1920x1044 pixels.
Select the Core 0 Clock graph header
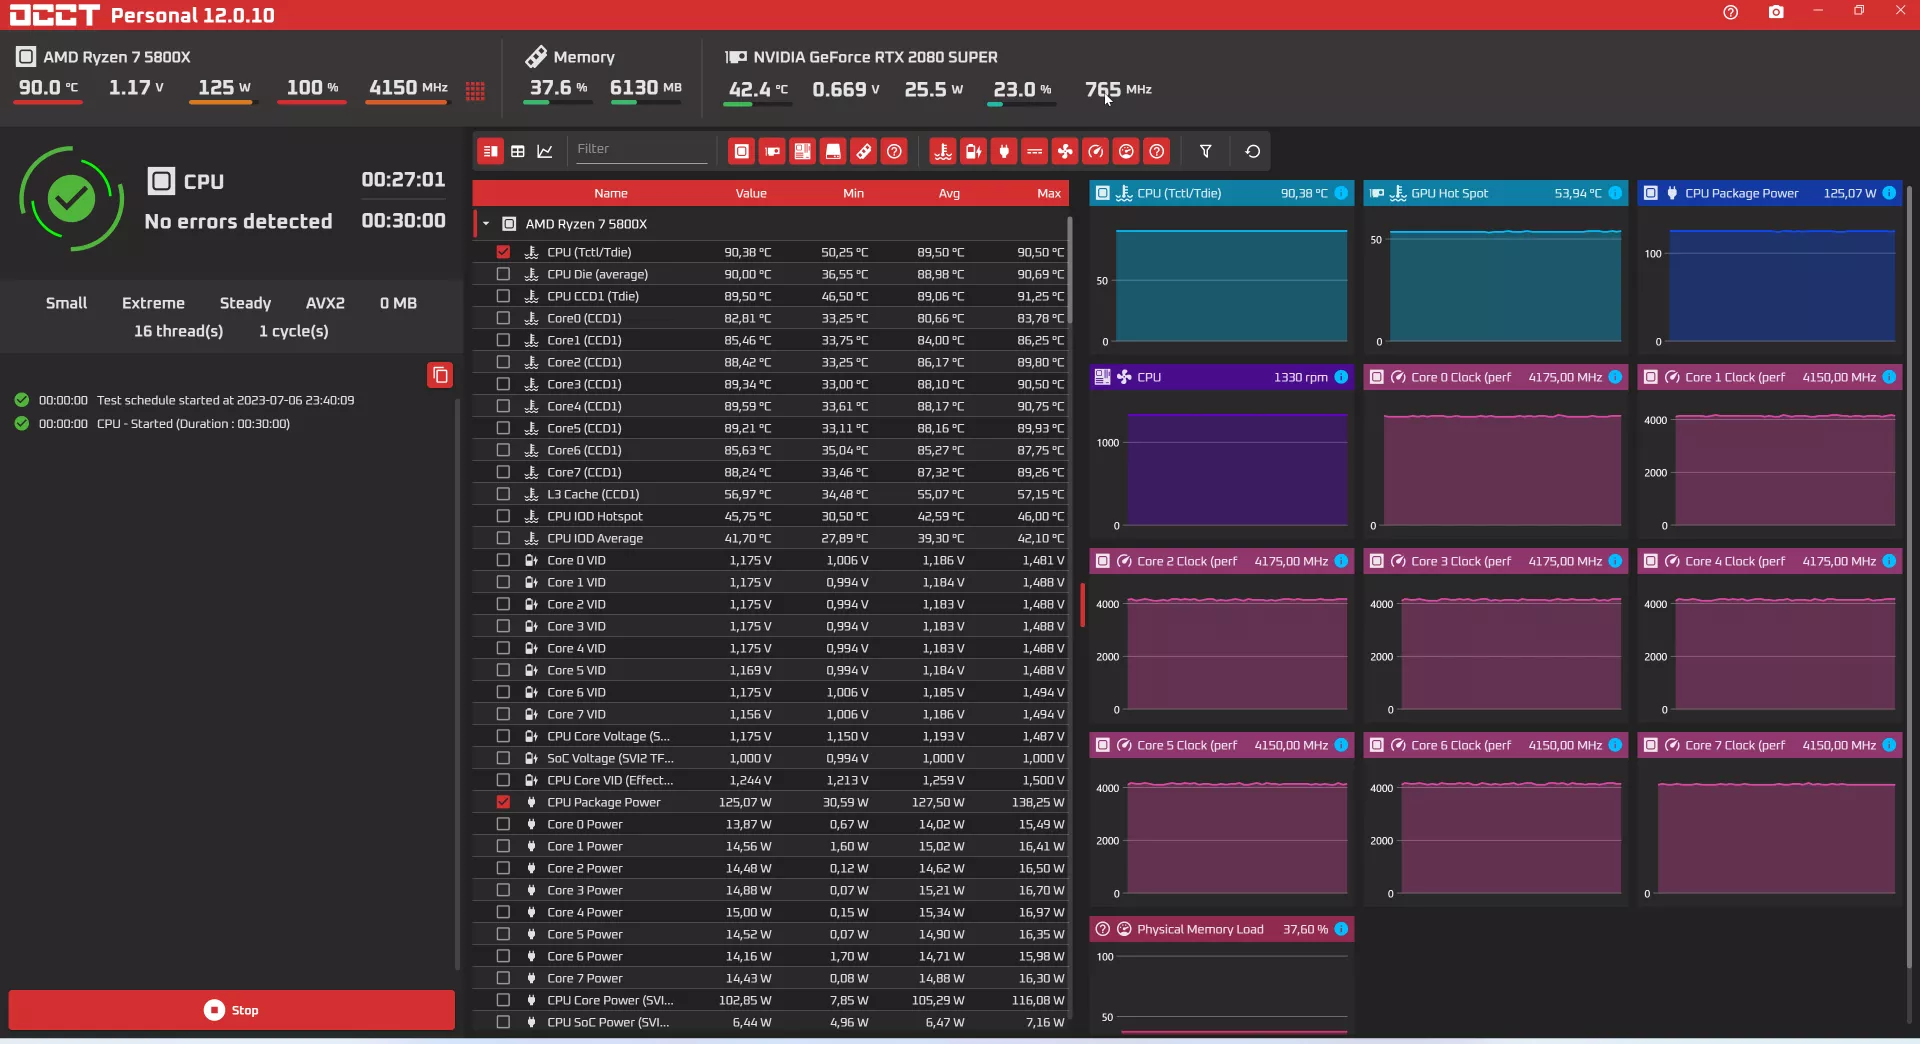[x=1497, y=377]
